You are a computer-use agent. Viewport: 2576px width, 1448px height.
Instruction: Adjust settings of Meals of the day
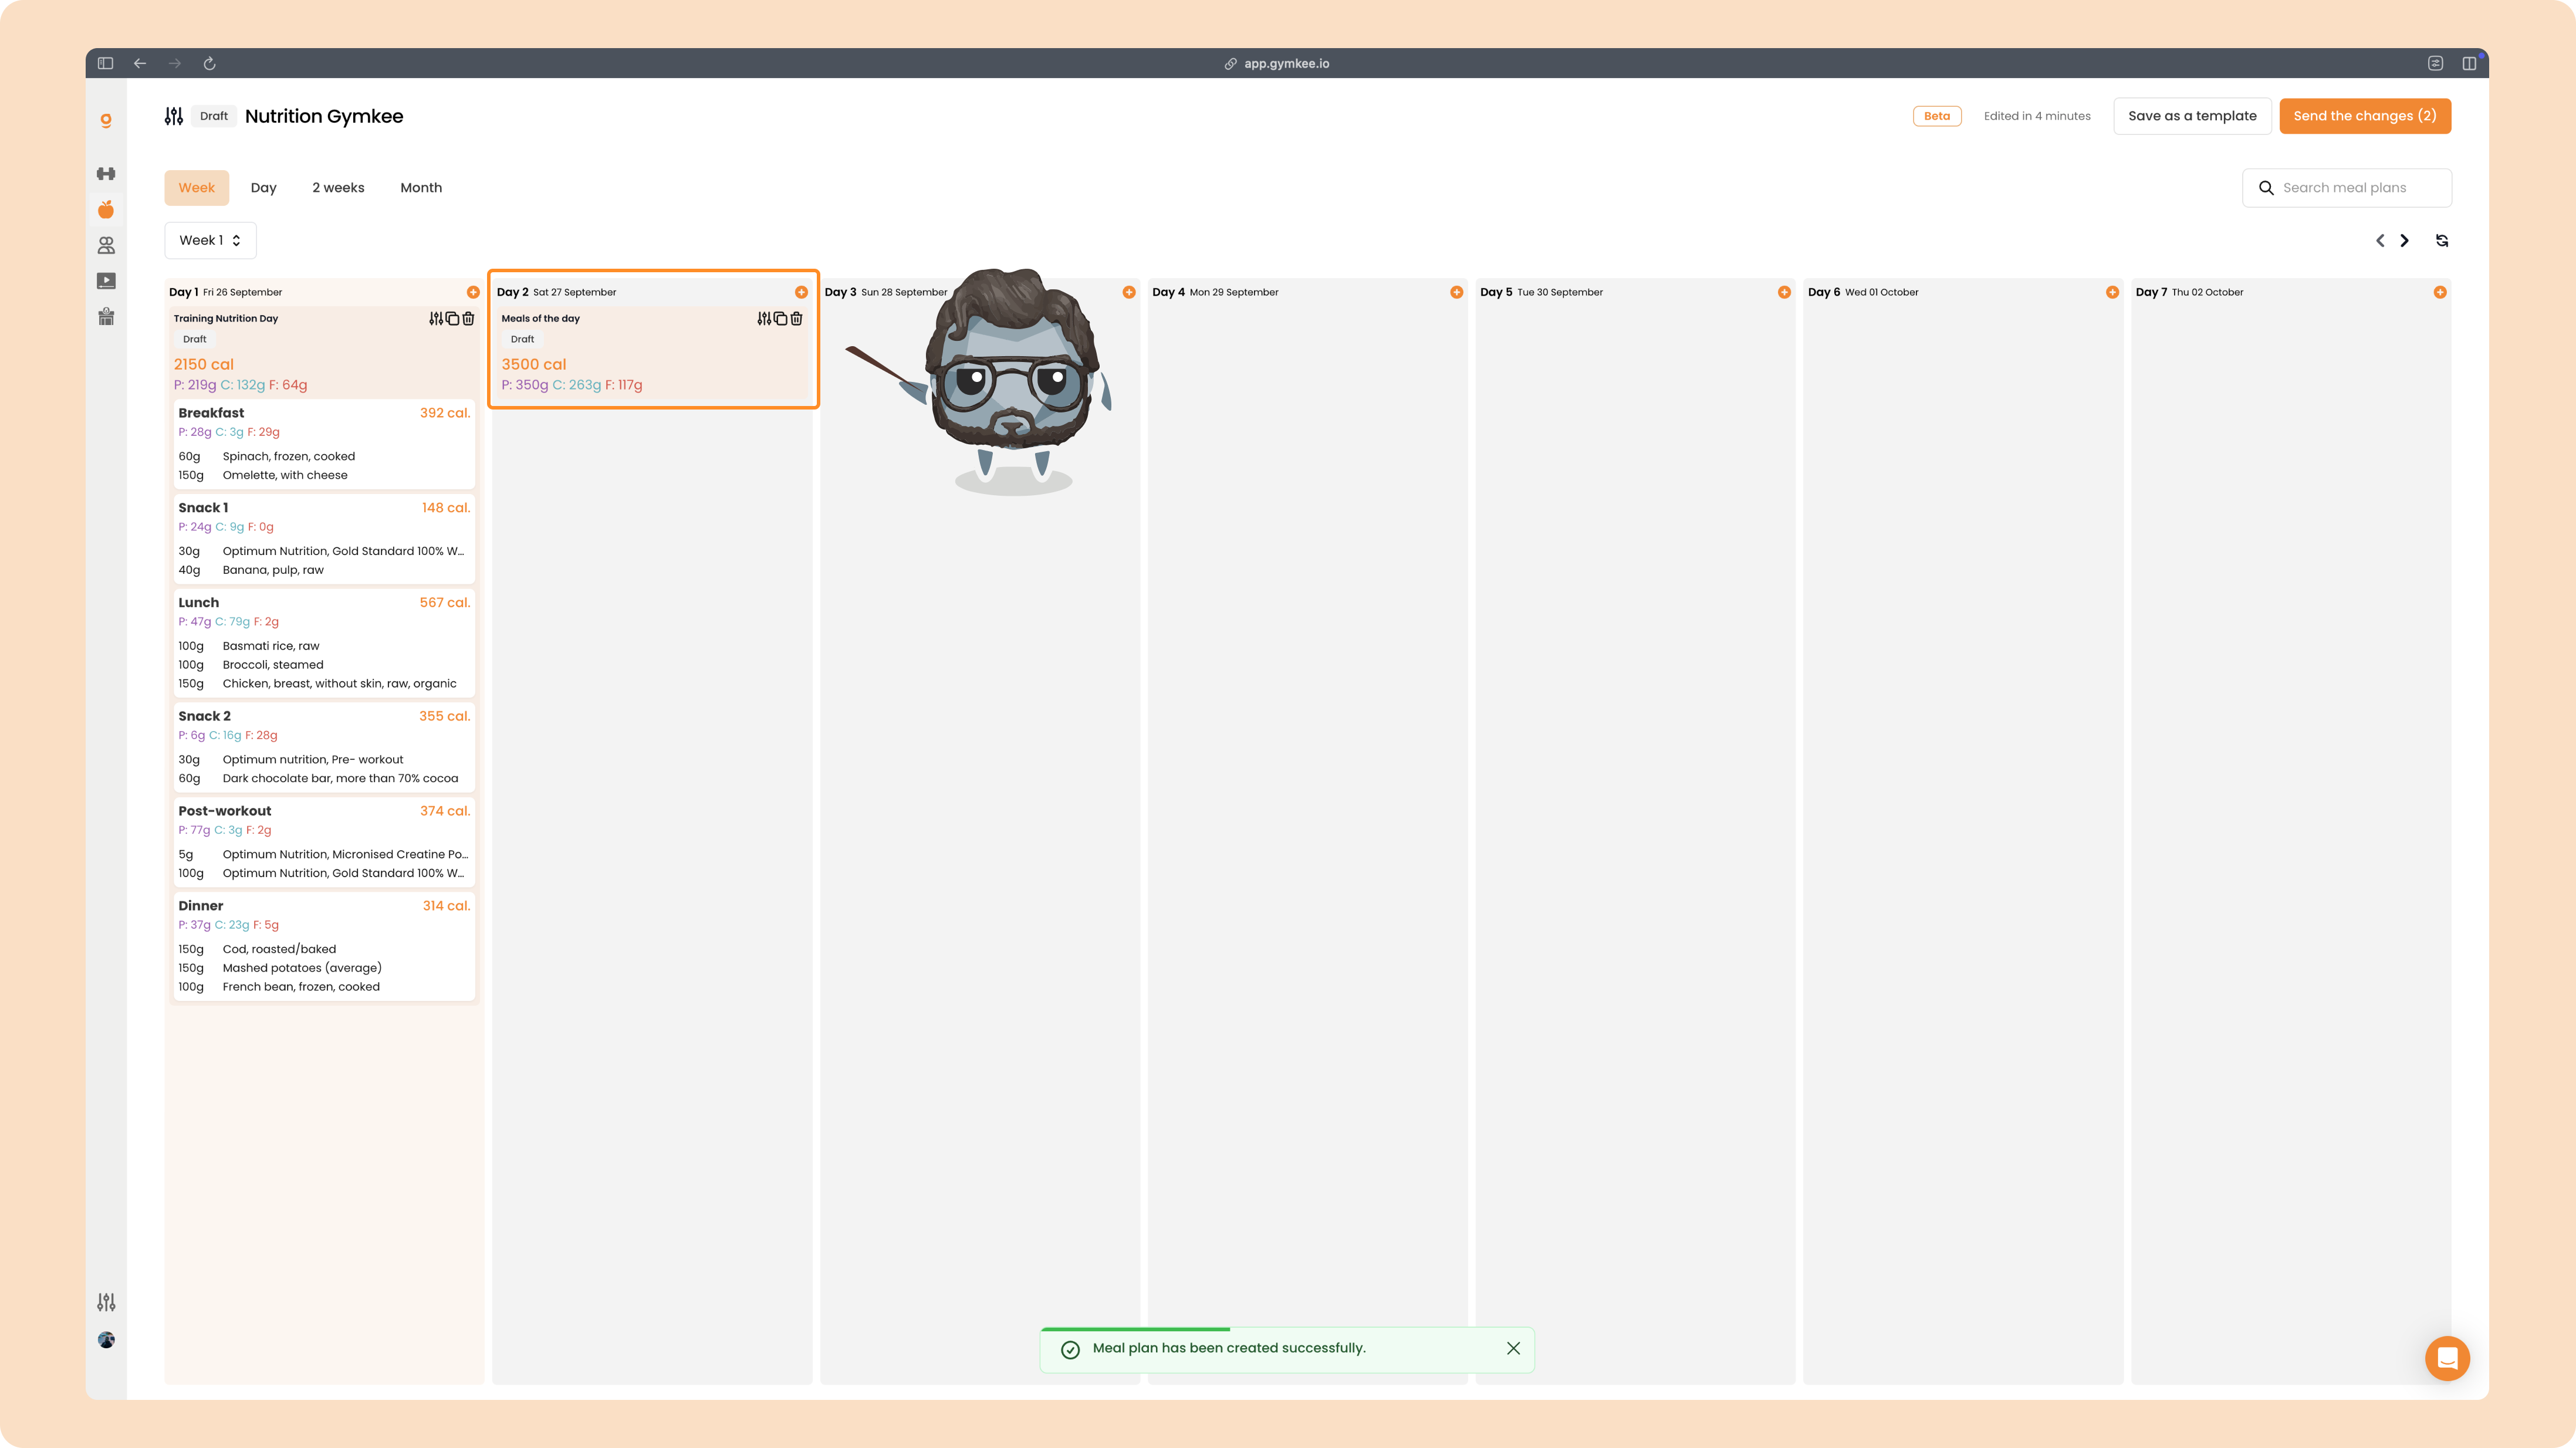click(x=764, y=318)
